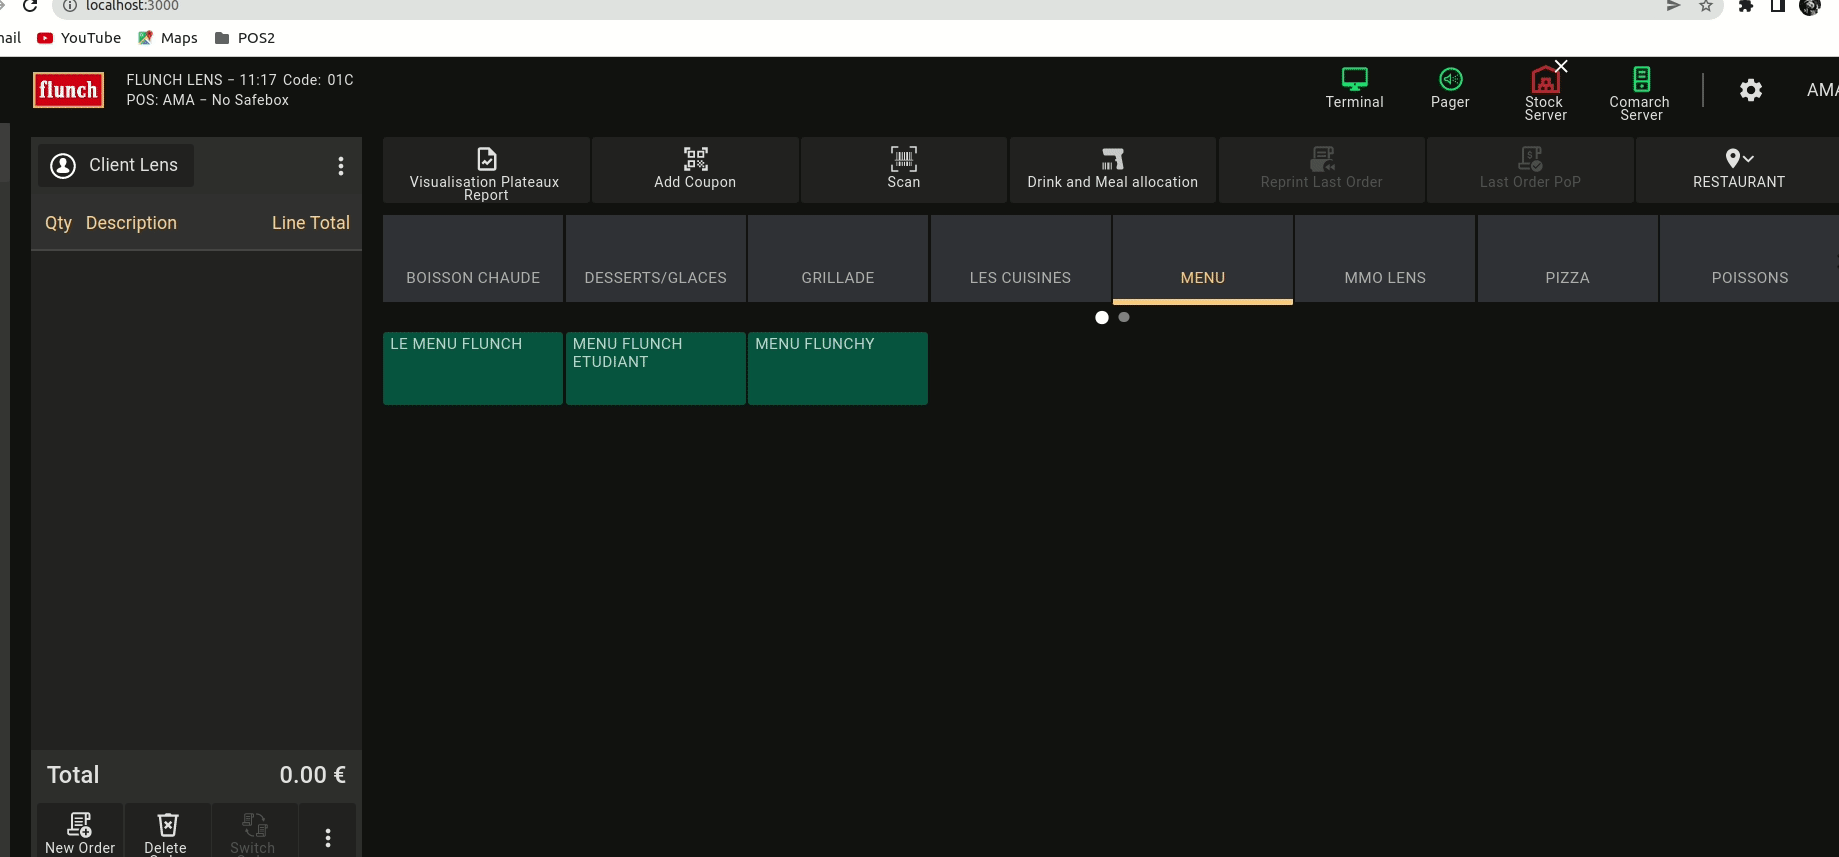Expand more order actions at bottom

click(x=328, y=837)
